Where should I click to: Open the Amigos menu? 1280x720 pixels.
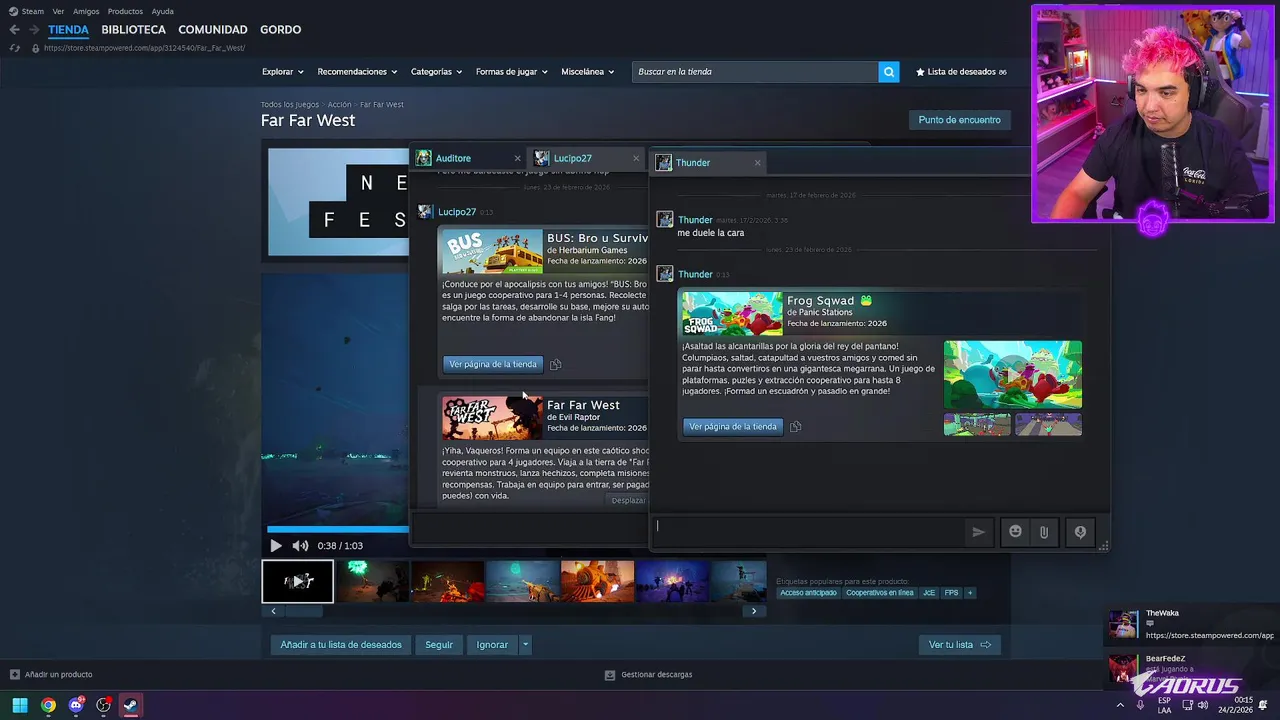(86, 11)
